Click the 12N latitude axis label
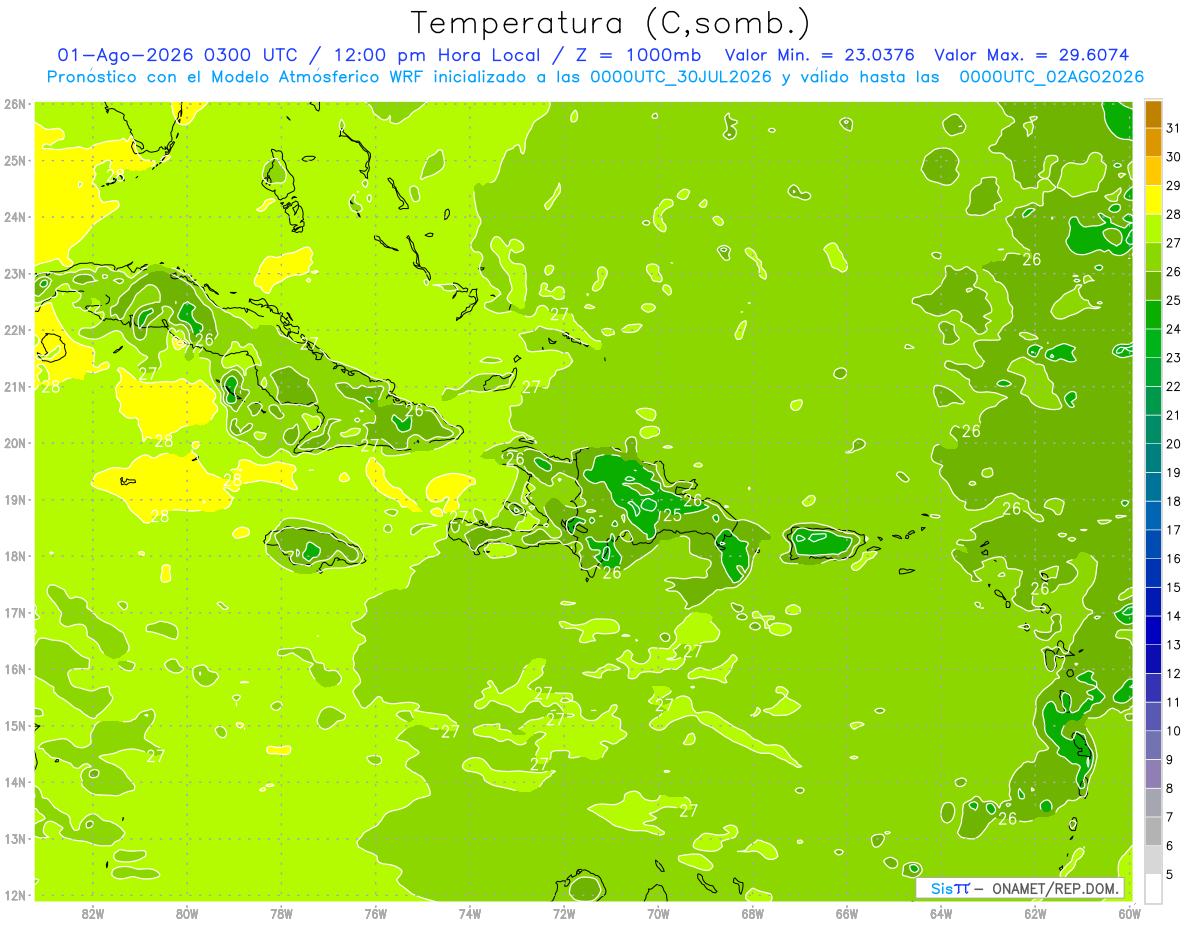This screenshot has height=927, width=1200. click(15, 895)
